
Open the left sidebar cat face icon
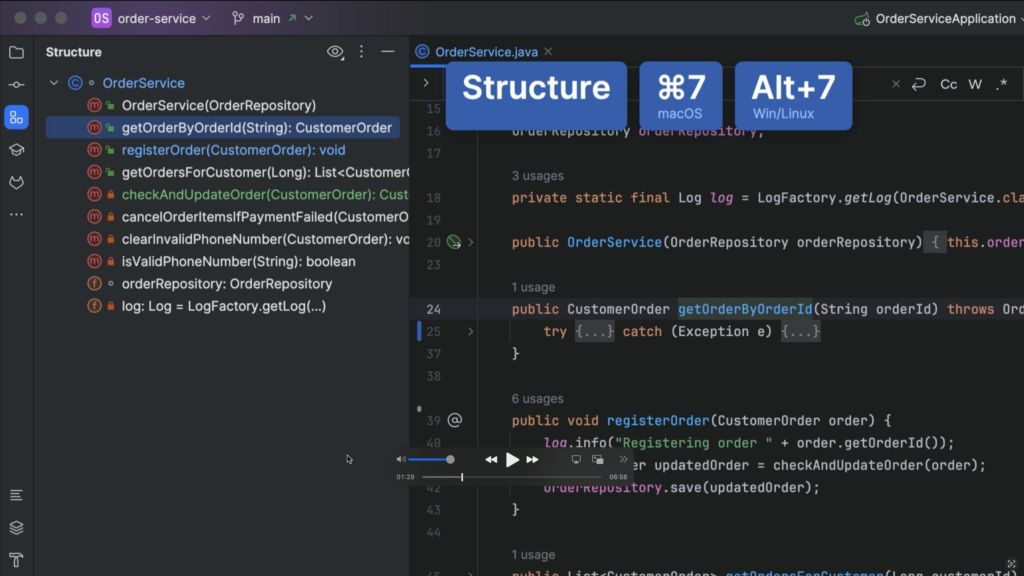[x=16, y=182]
